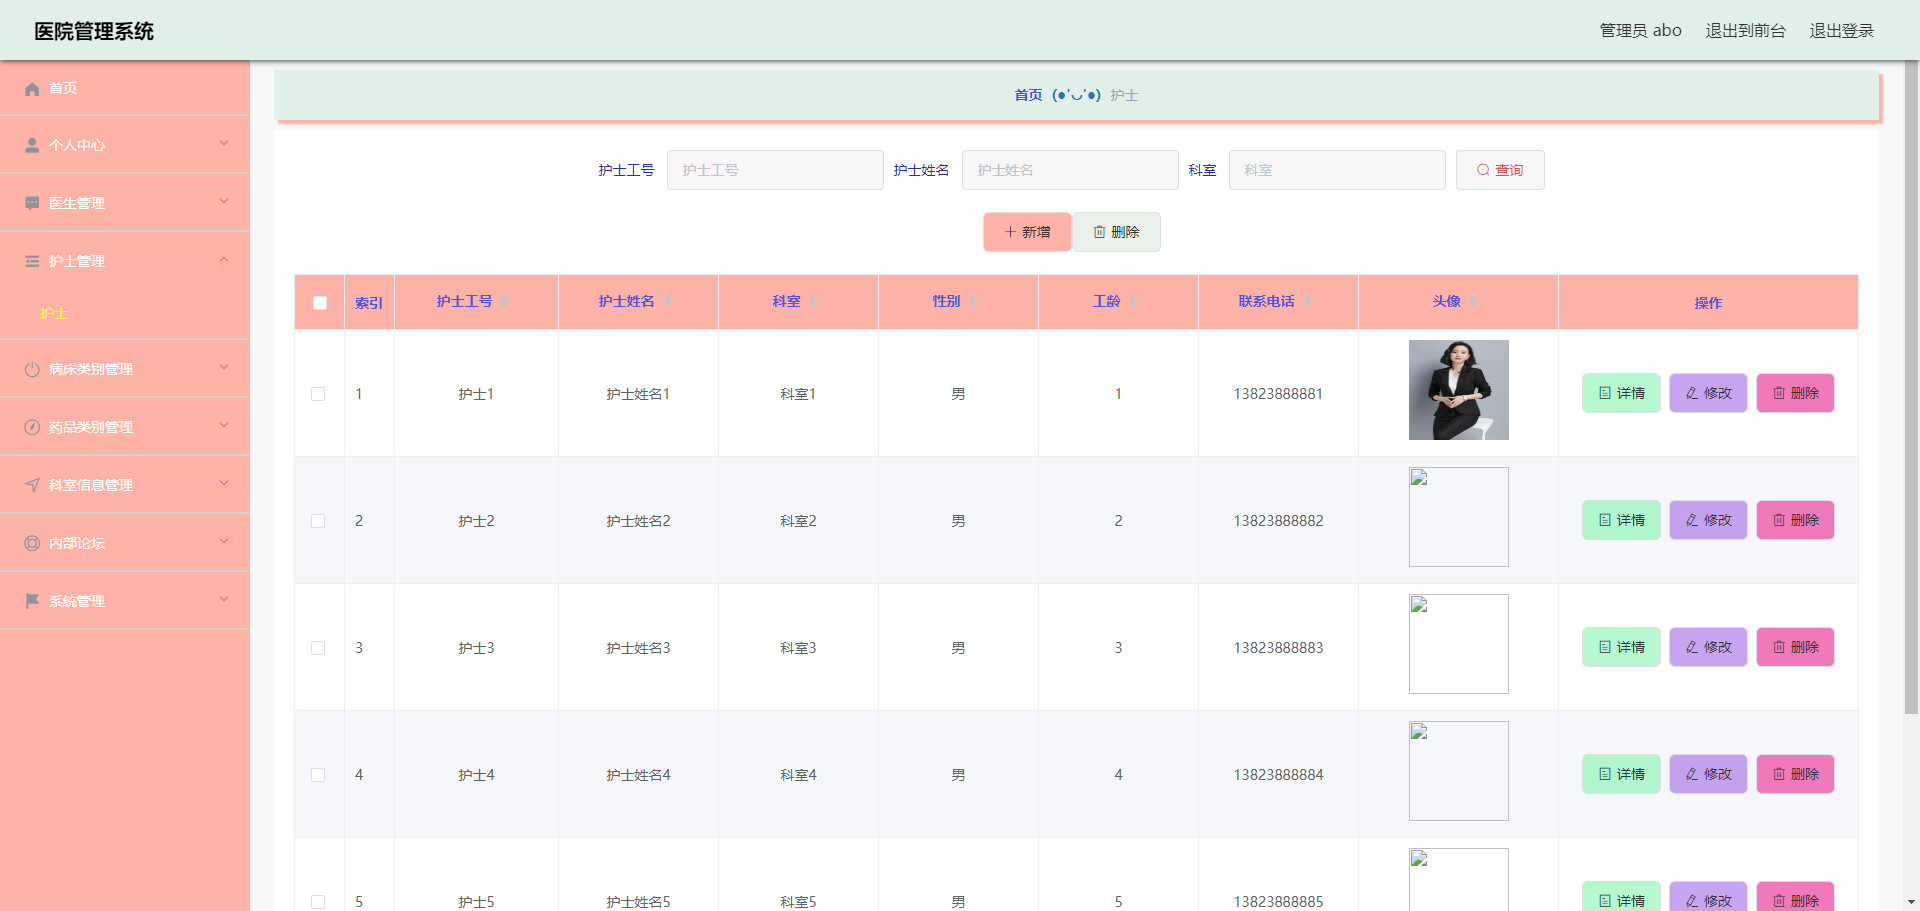Screen dimensions: 1920x911
Task: Click the avatar photo of 护士1
Action: [1458, 390]
